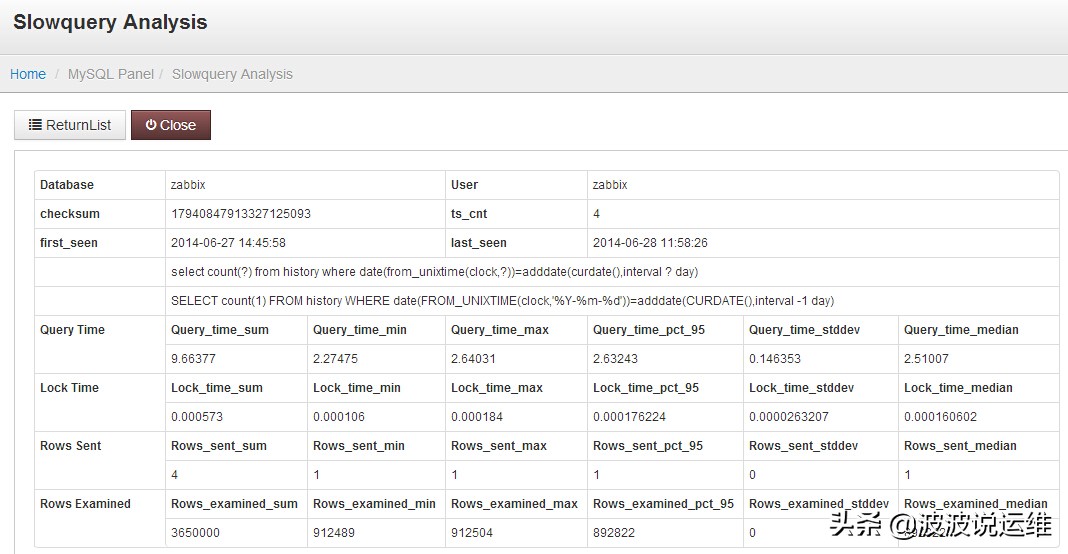Viewport: 1068px width, 554px height.
Task: Open the Home breadcrumb link
Action: click(28, 74)
